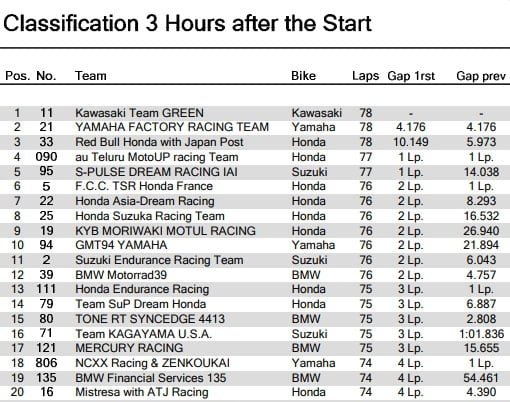
Task: Click the 1:01.836 gap value
Action: pos(481,334)
